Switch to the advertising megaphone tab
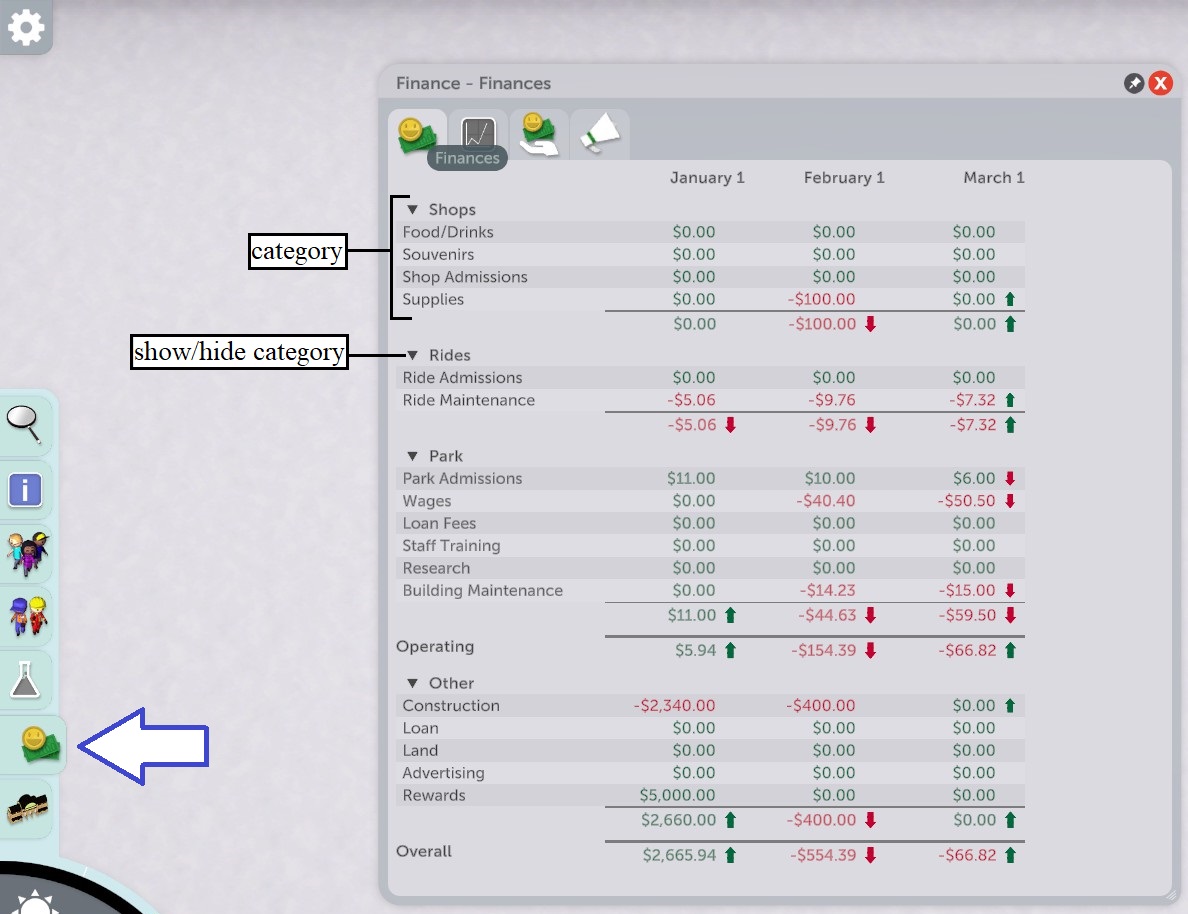Viewport: 1188px width, 914px height. point(599,134)
